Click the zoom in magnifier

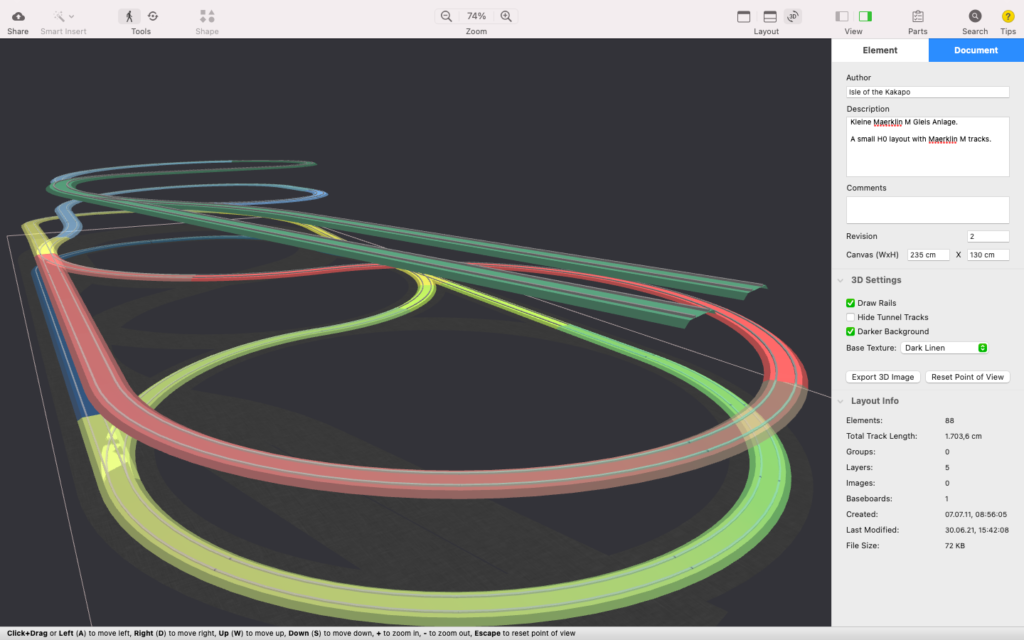coord(506,16)
